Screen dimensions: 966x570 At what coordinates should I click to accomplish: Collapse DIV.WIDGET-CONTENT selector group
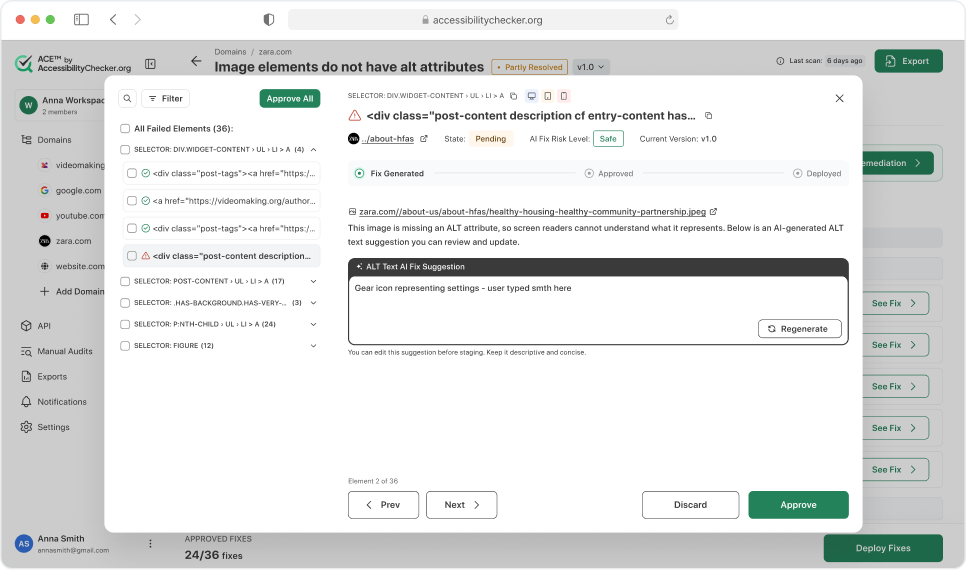314,150
